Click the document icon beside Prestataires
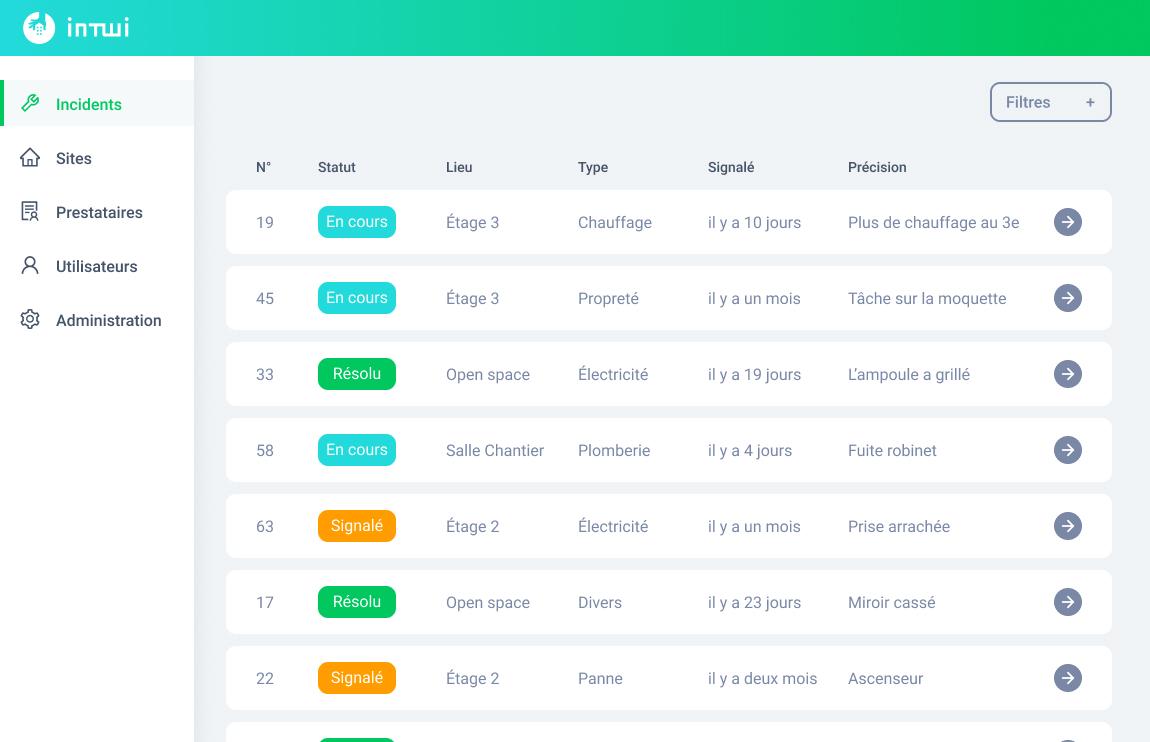Image resolution: width=1150 pixels, height=742 pixels. [x=30, y=212]
